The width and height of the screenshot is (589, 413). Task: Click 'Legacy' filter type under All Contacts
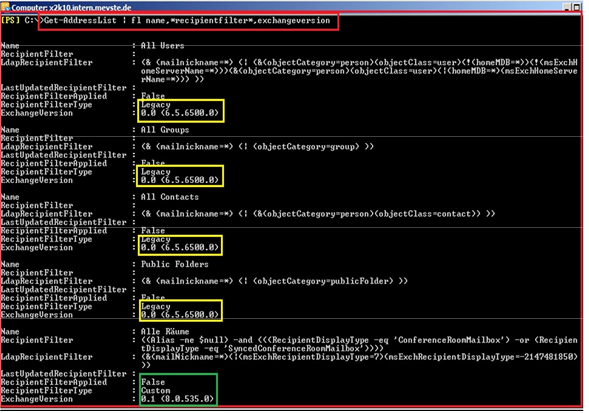click(156, 239)
